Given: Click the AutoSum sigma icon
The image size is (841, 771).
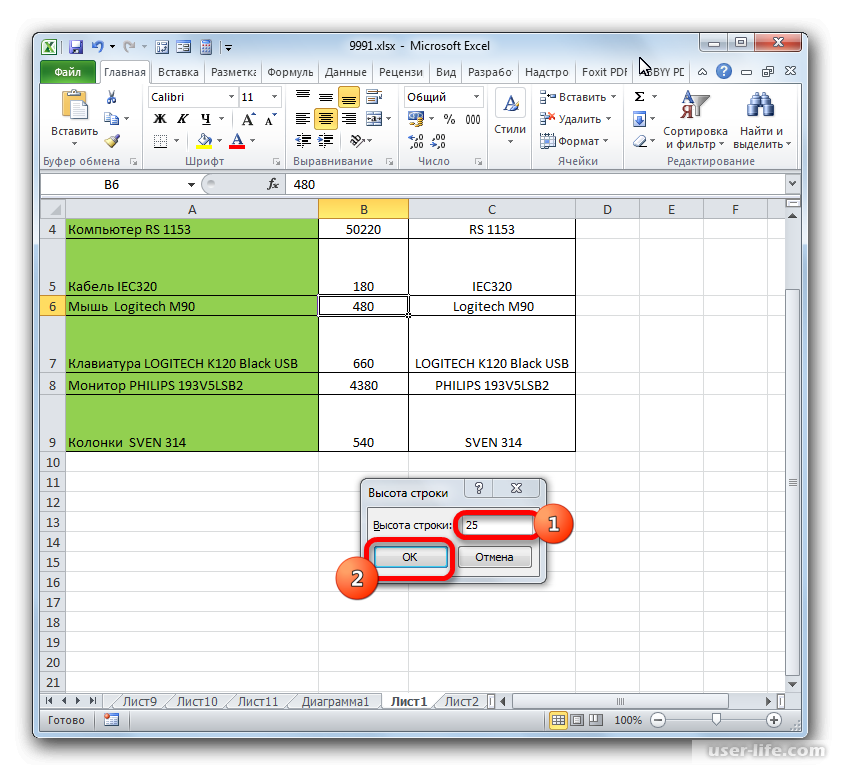Looking at the screenshot, I should point(639,97).
